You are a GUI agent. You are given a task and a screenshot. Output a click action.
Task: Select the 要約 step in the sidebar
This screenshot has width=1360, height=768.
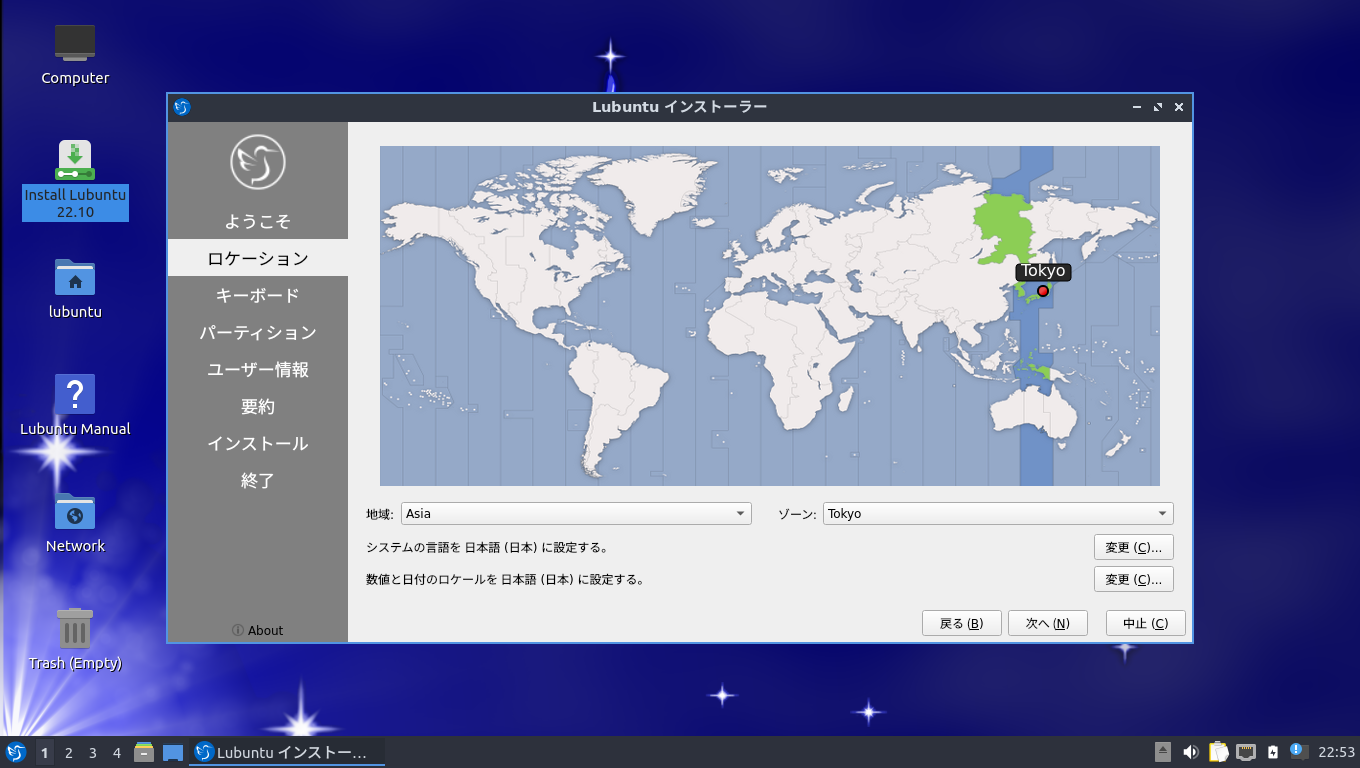258,406
